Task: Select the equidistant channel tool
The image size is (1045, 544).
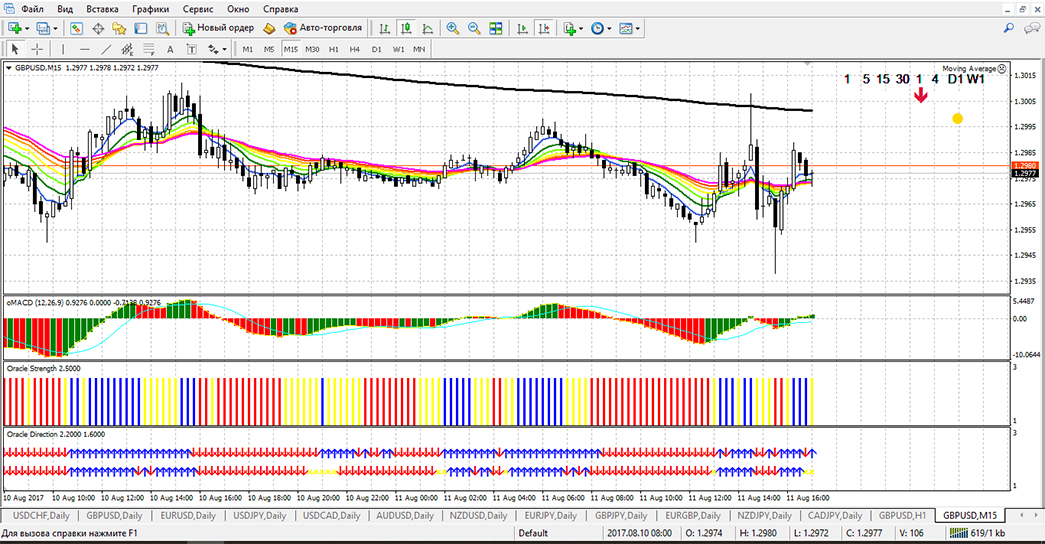Action: tap(127, 49)
